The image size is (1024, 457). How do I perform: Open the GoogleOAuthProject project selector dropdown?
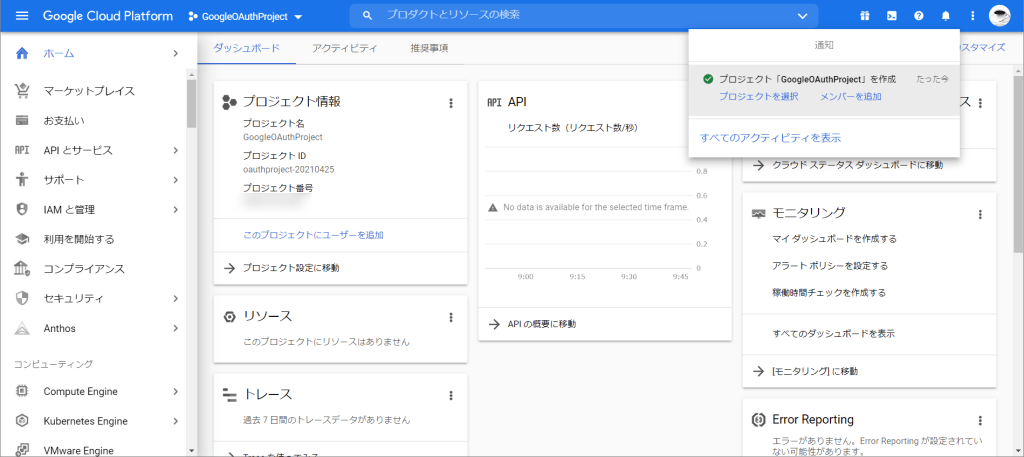click(x=245, y=17)
